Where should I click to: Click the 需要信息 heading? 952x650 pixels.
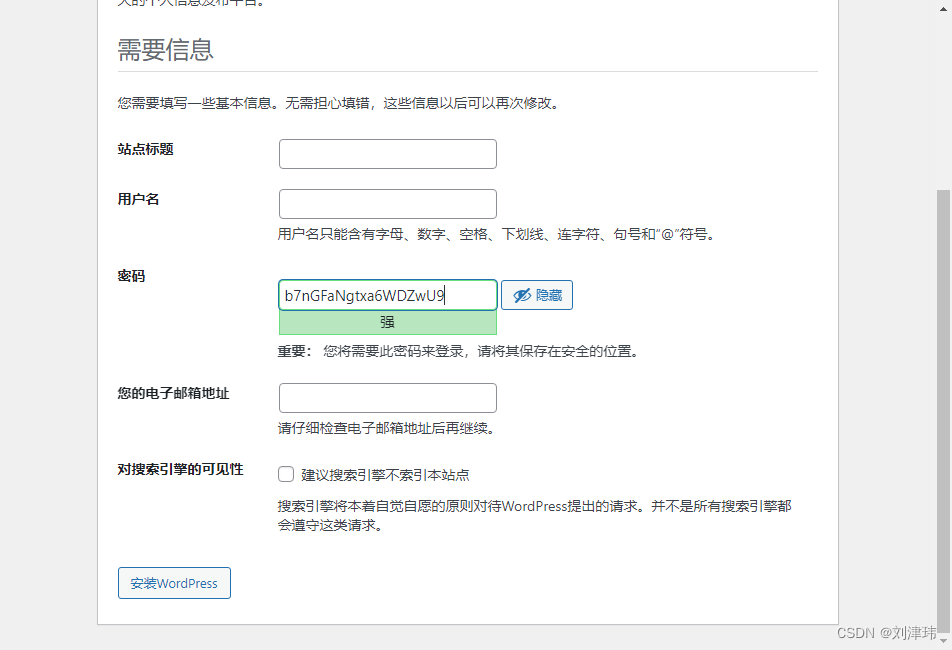pos(165,50)
